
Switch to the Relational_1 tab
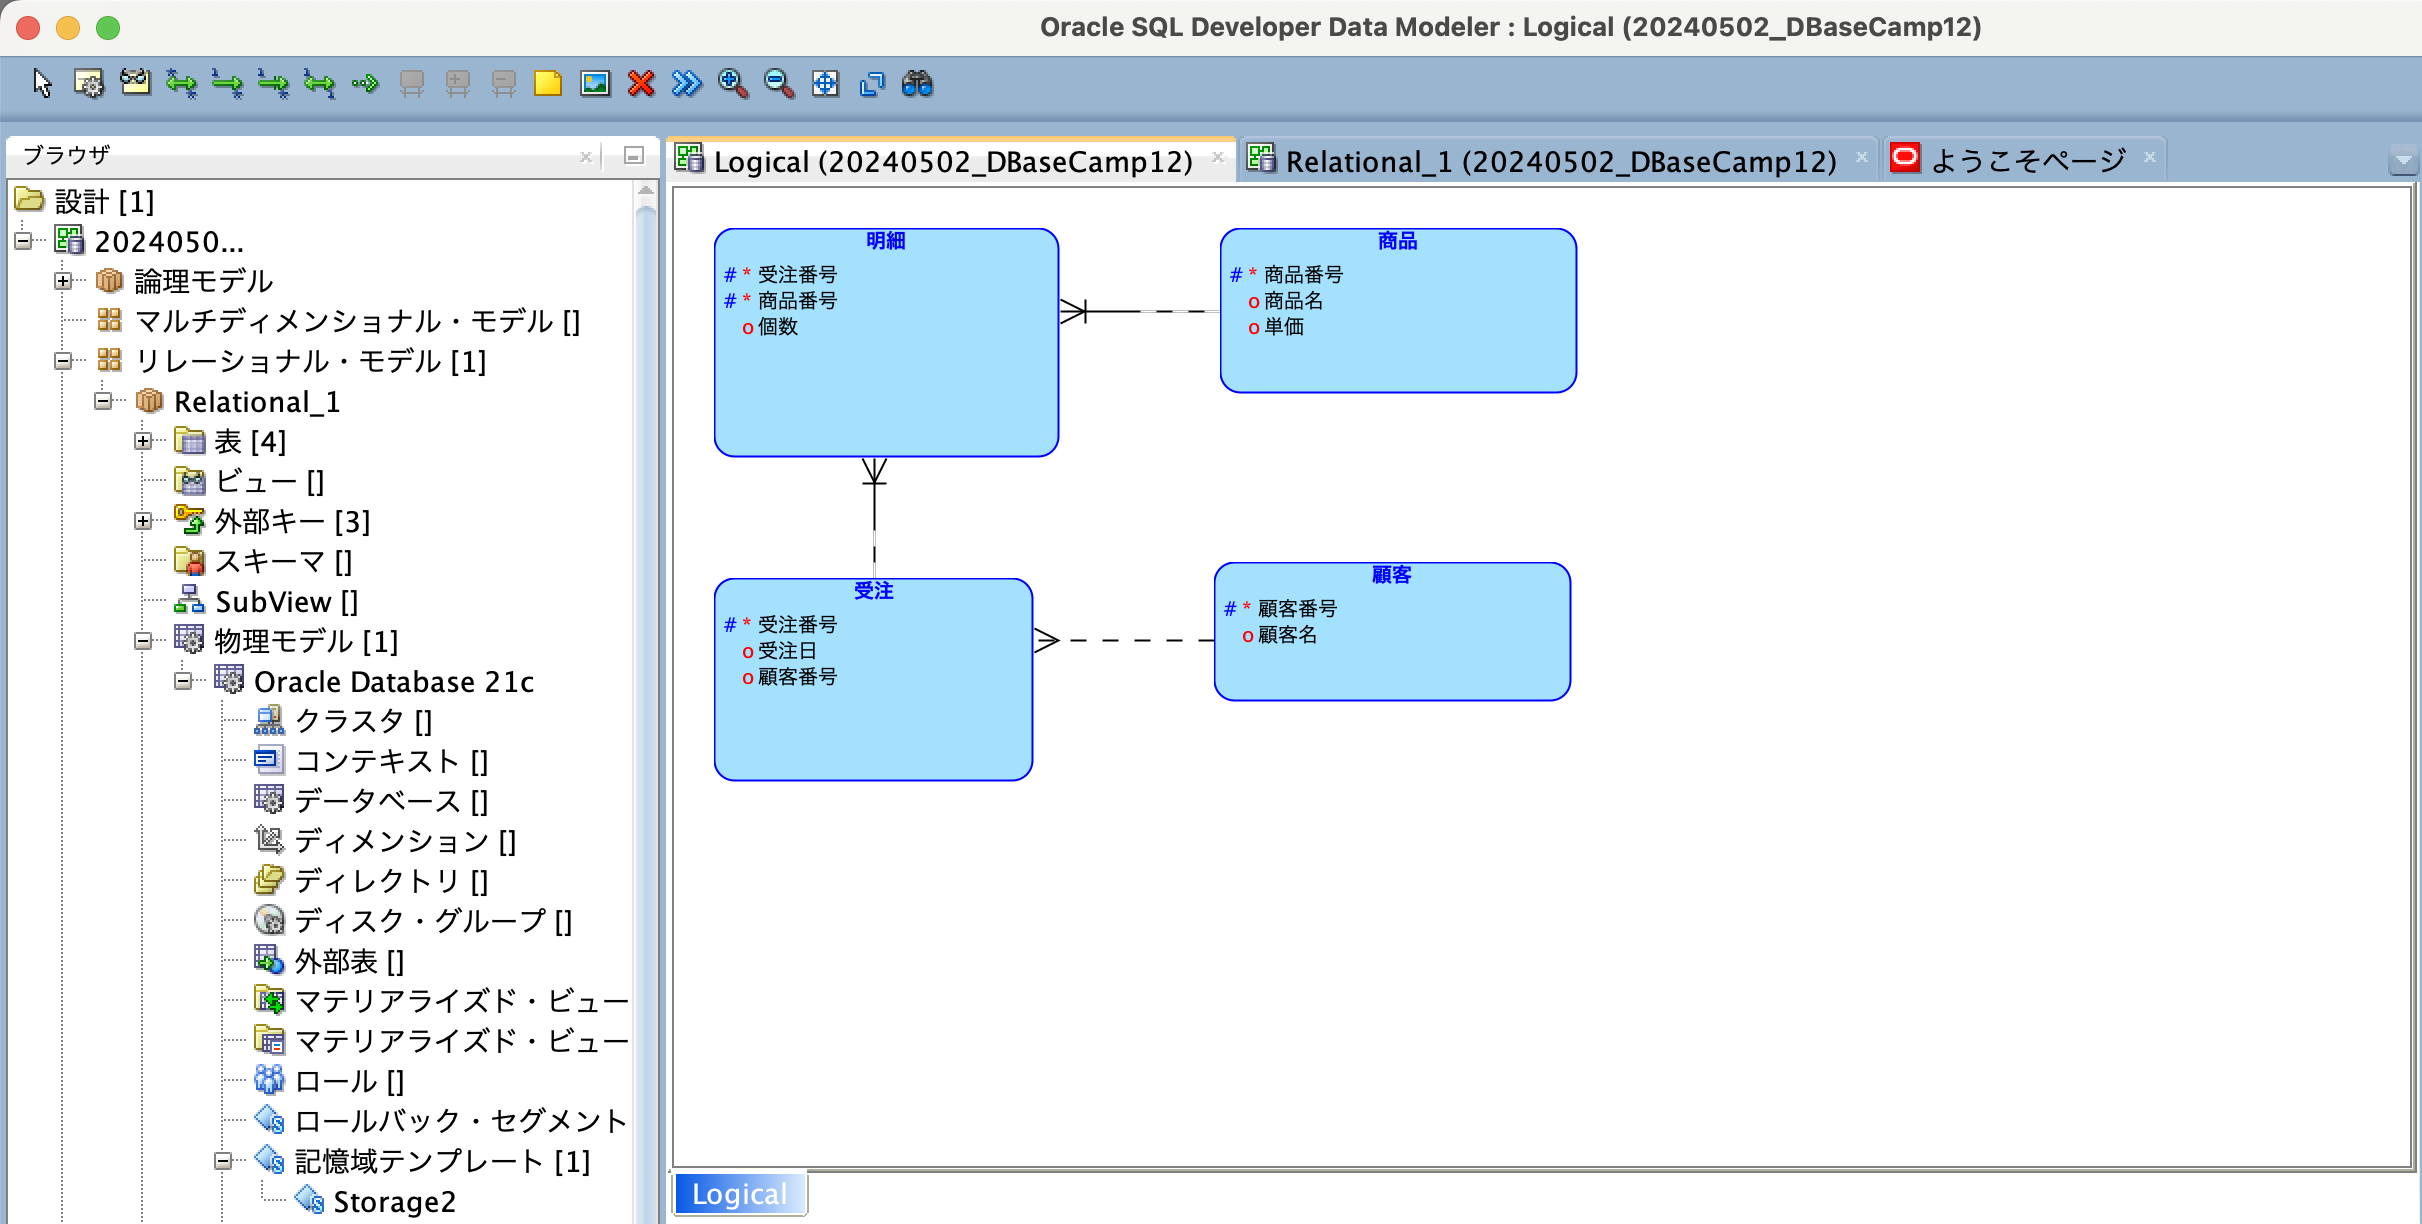(1559, 161)
